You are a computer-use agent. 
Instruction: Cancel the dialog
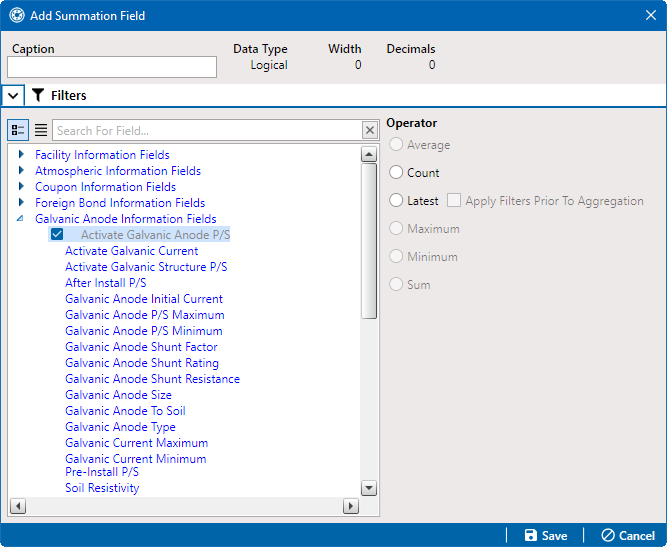click(628, 536)
